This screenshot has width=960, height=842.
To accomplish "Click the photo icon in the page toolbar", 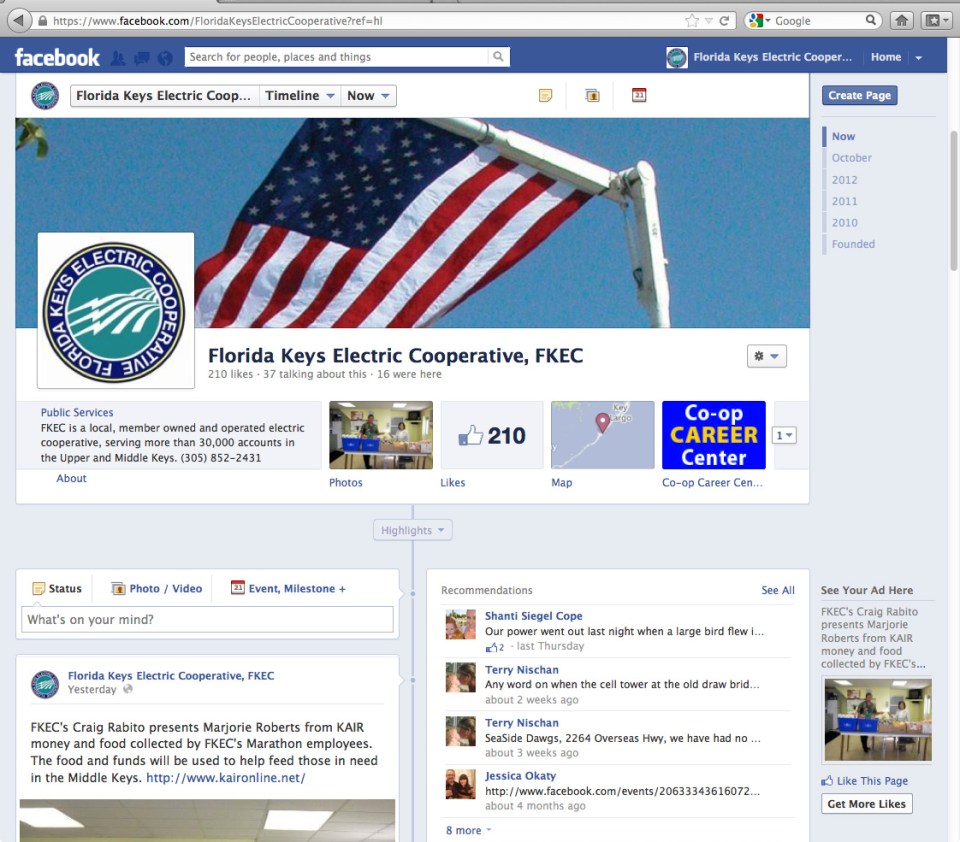I will pyautogui.click(x=592, y=96).
